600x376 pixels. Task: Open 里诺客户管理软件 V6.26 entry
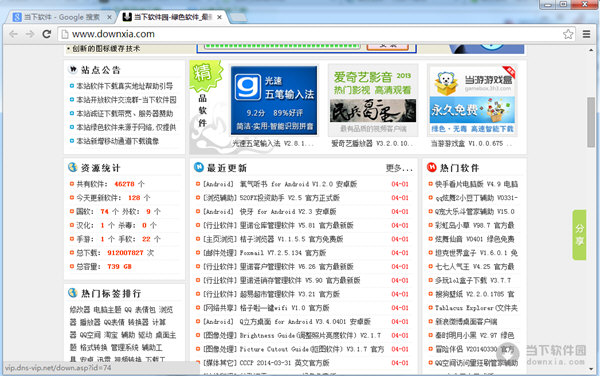point(297,267)
